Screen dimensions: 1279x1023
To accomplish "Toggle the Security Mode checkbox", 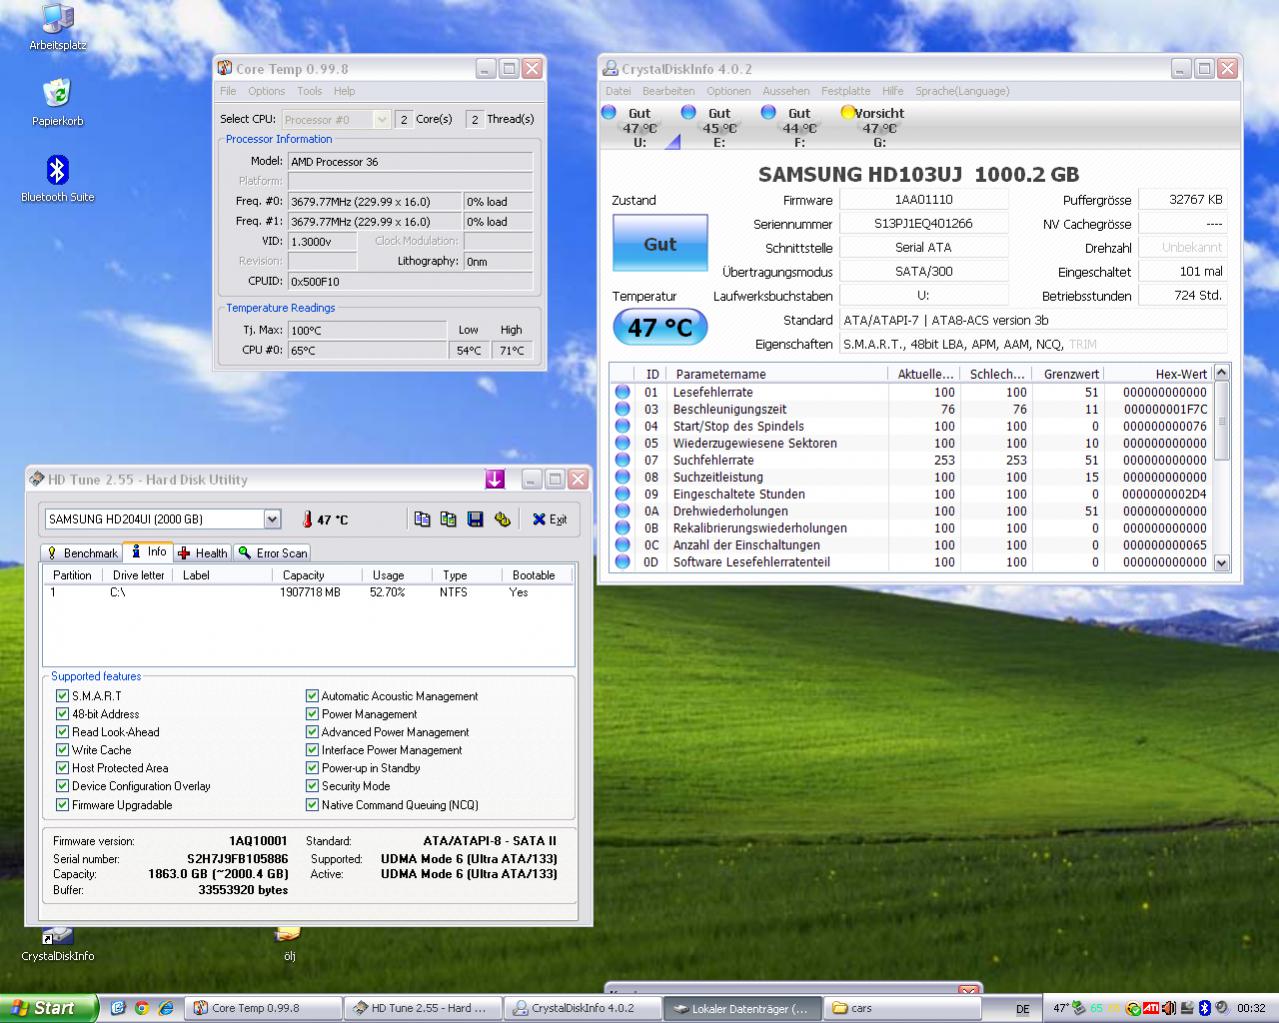I will pos(312,786).
